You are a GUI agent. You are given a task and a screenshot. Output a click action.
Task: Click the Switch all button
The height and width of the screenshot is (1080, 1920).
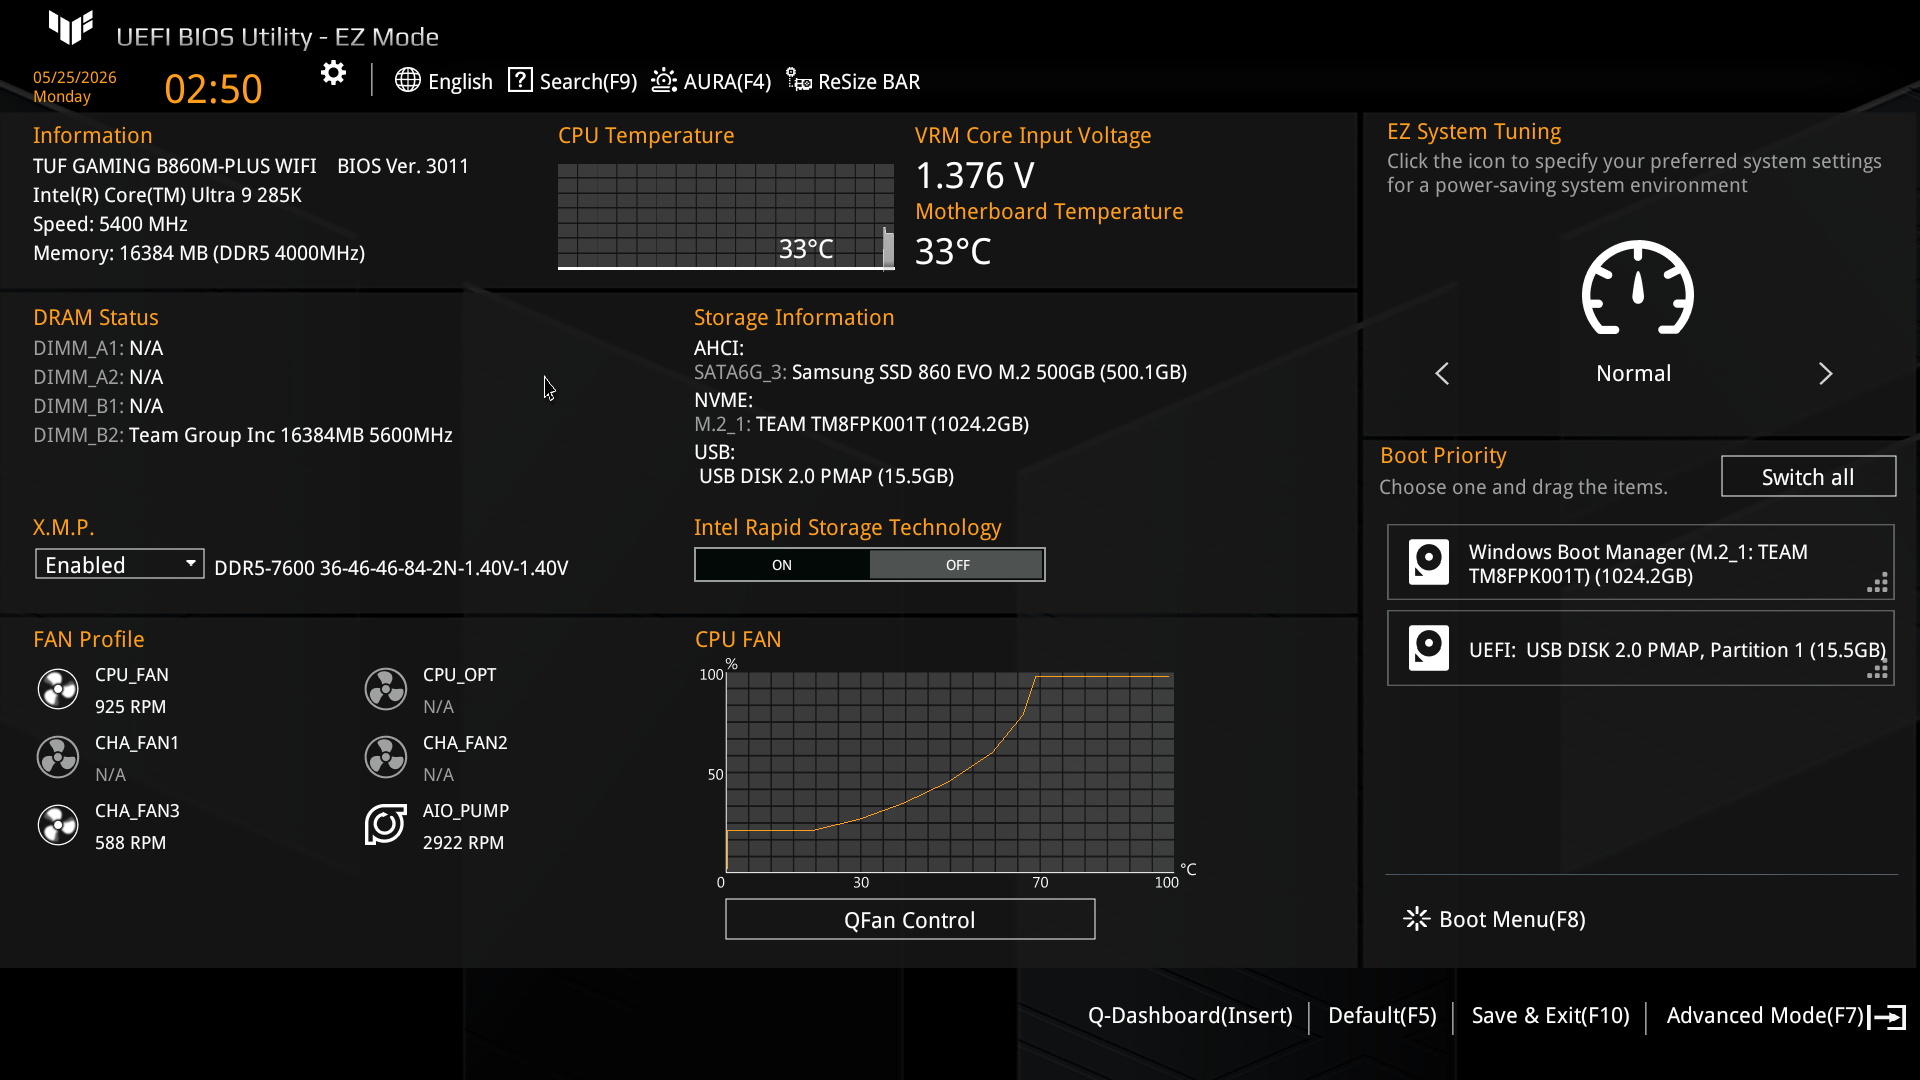coord(1808,477)
